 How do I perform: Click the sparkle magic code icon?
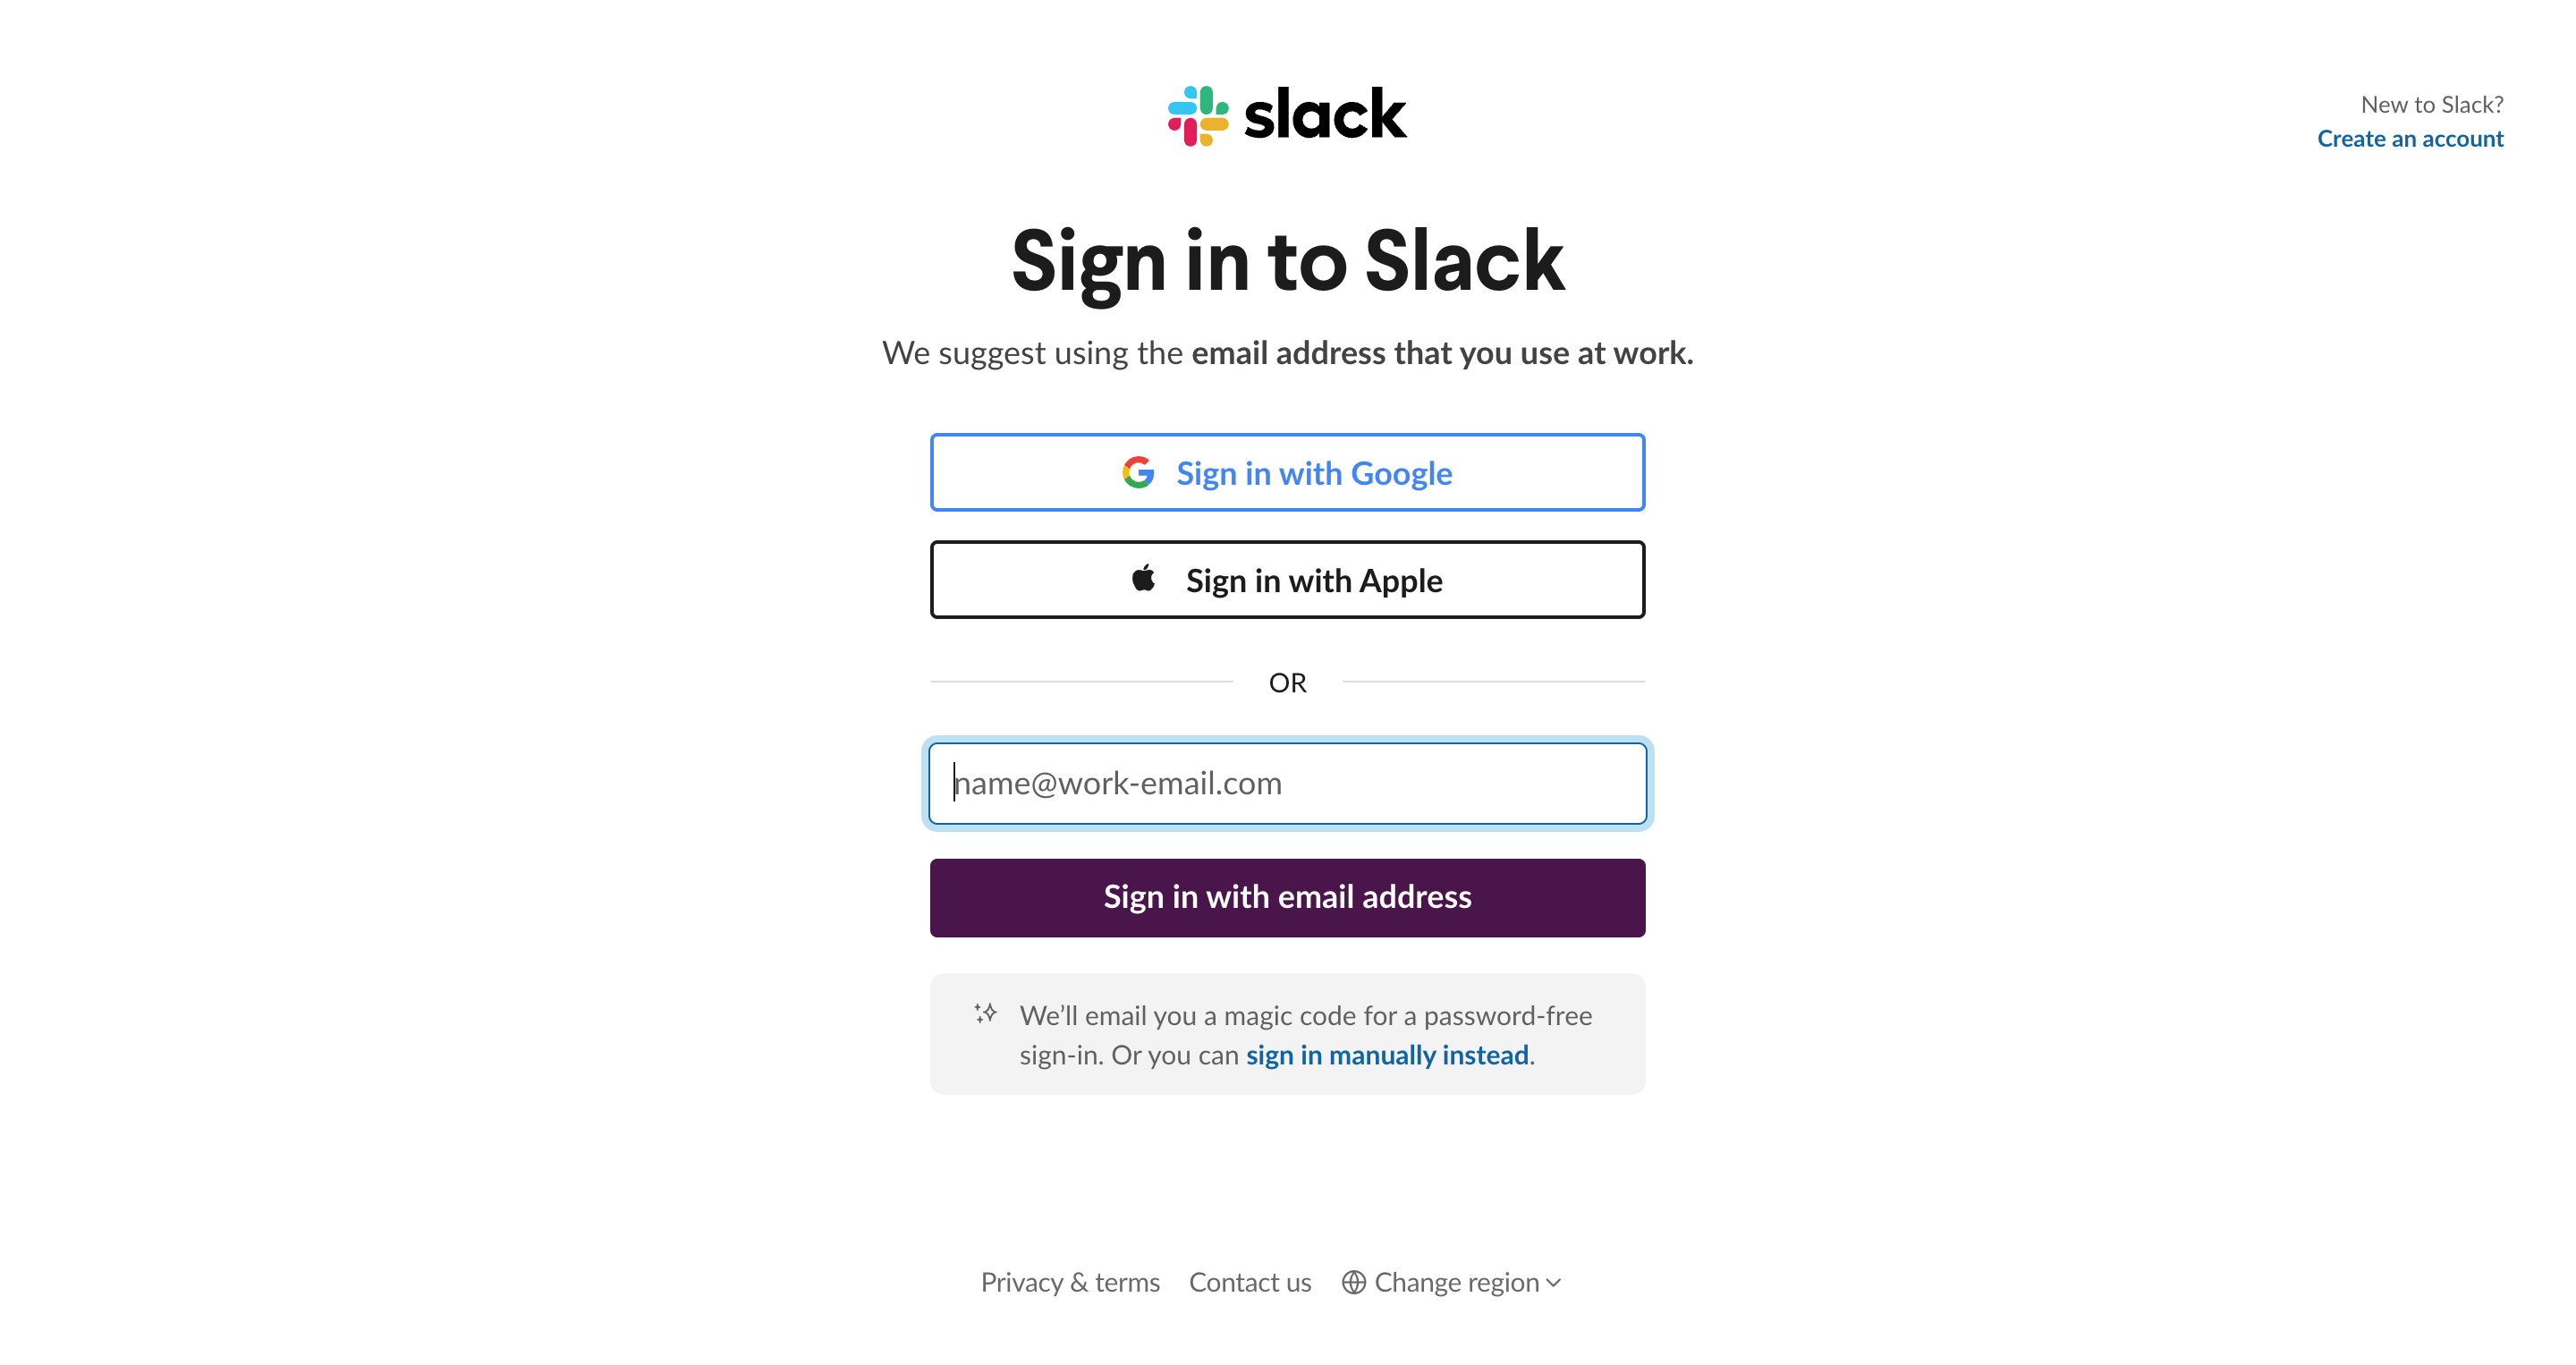tap(986, 1013)
